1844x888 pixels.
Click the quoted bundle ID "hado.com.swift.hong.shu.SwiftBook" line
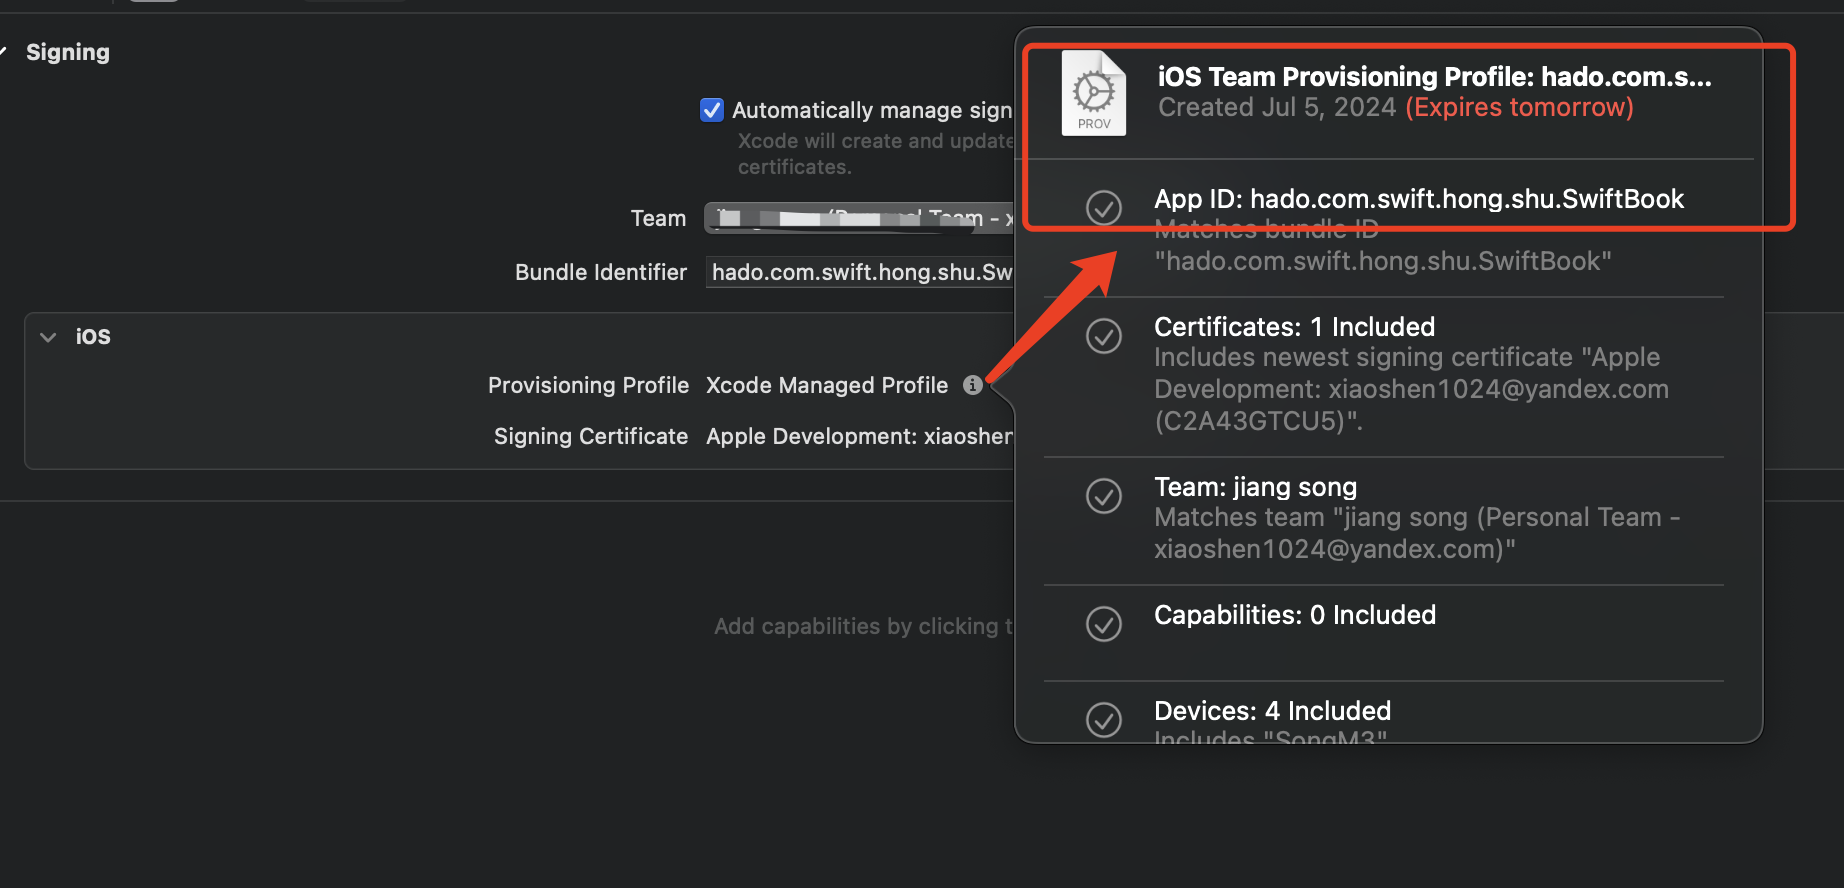point(1383,261)
